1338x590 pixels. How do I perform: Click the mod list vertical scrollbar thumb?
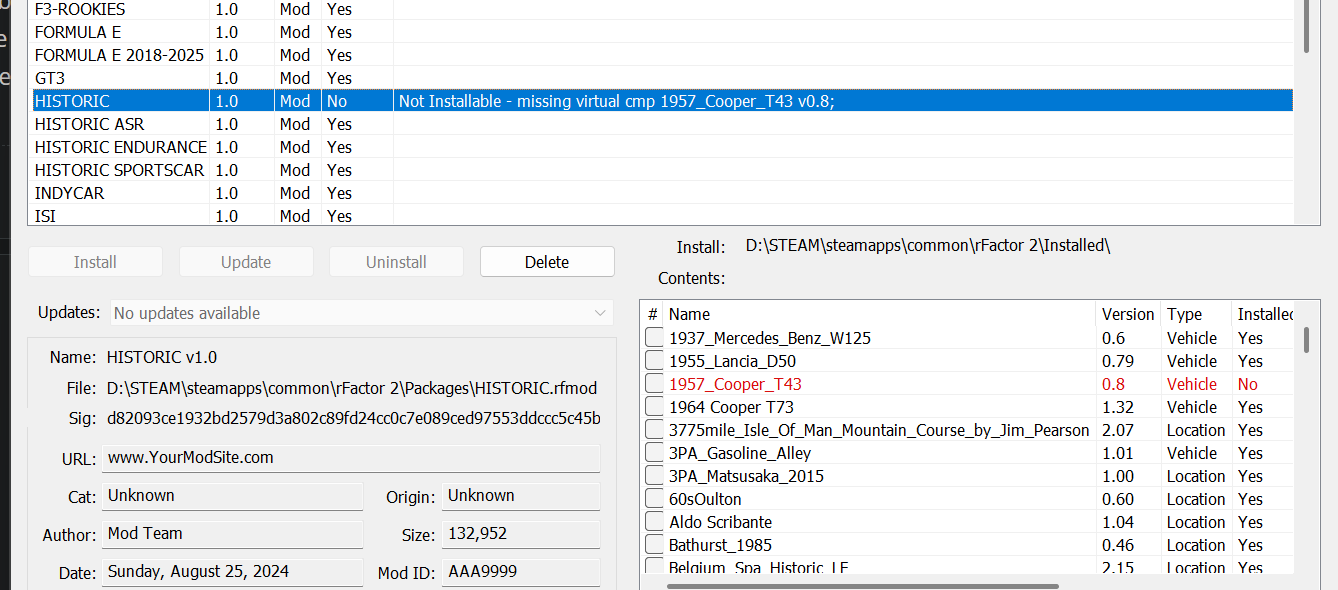tap(1306, 26)
